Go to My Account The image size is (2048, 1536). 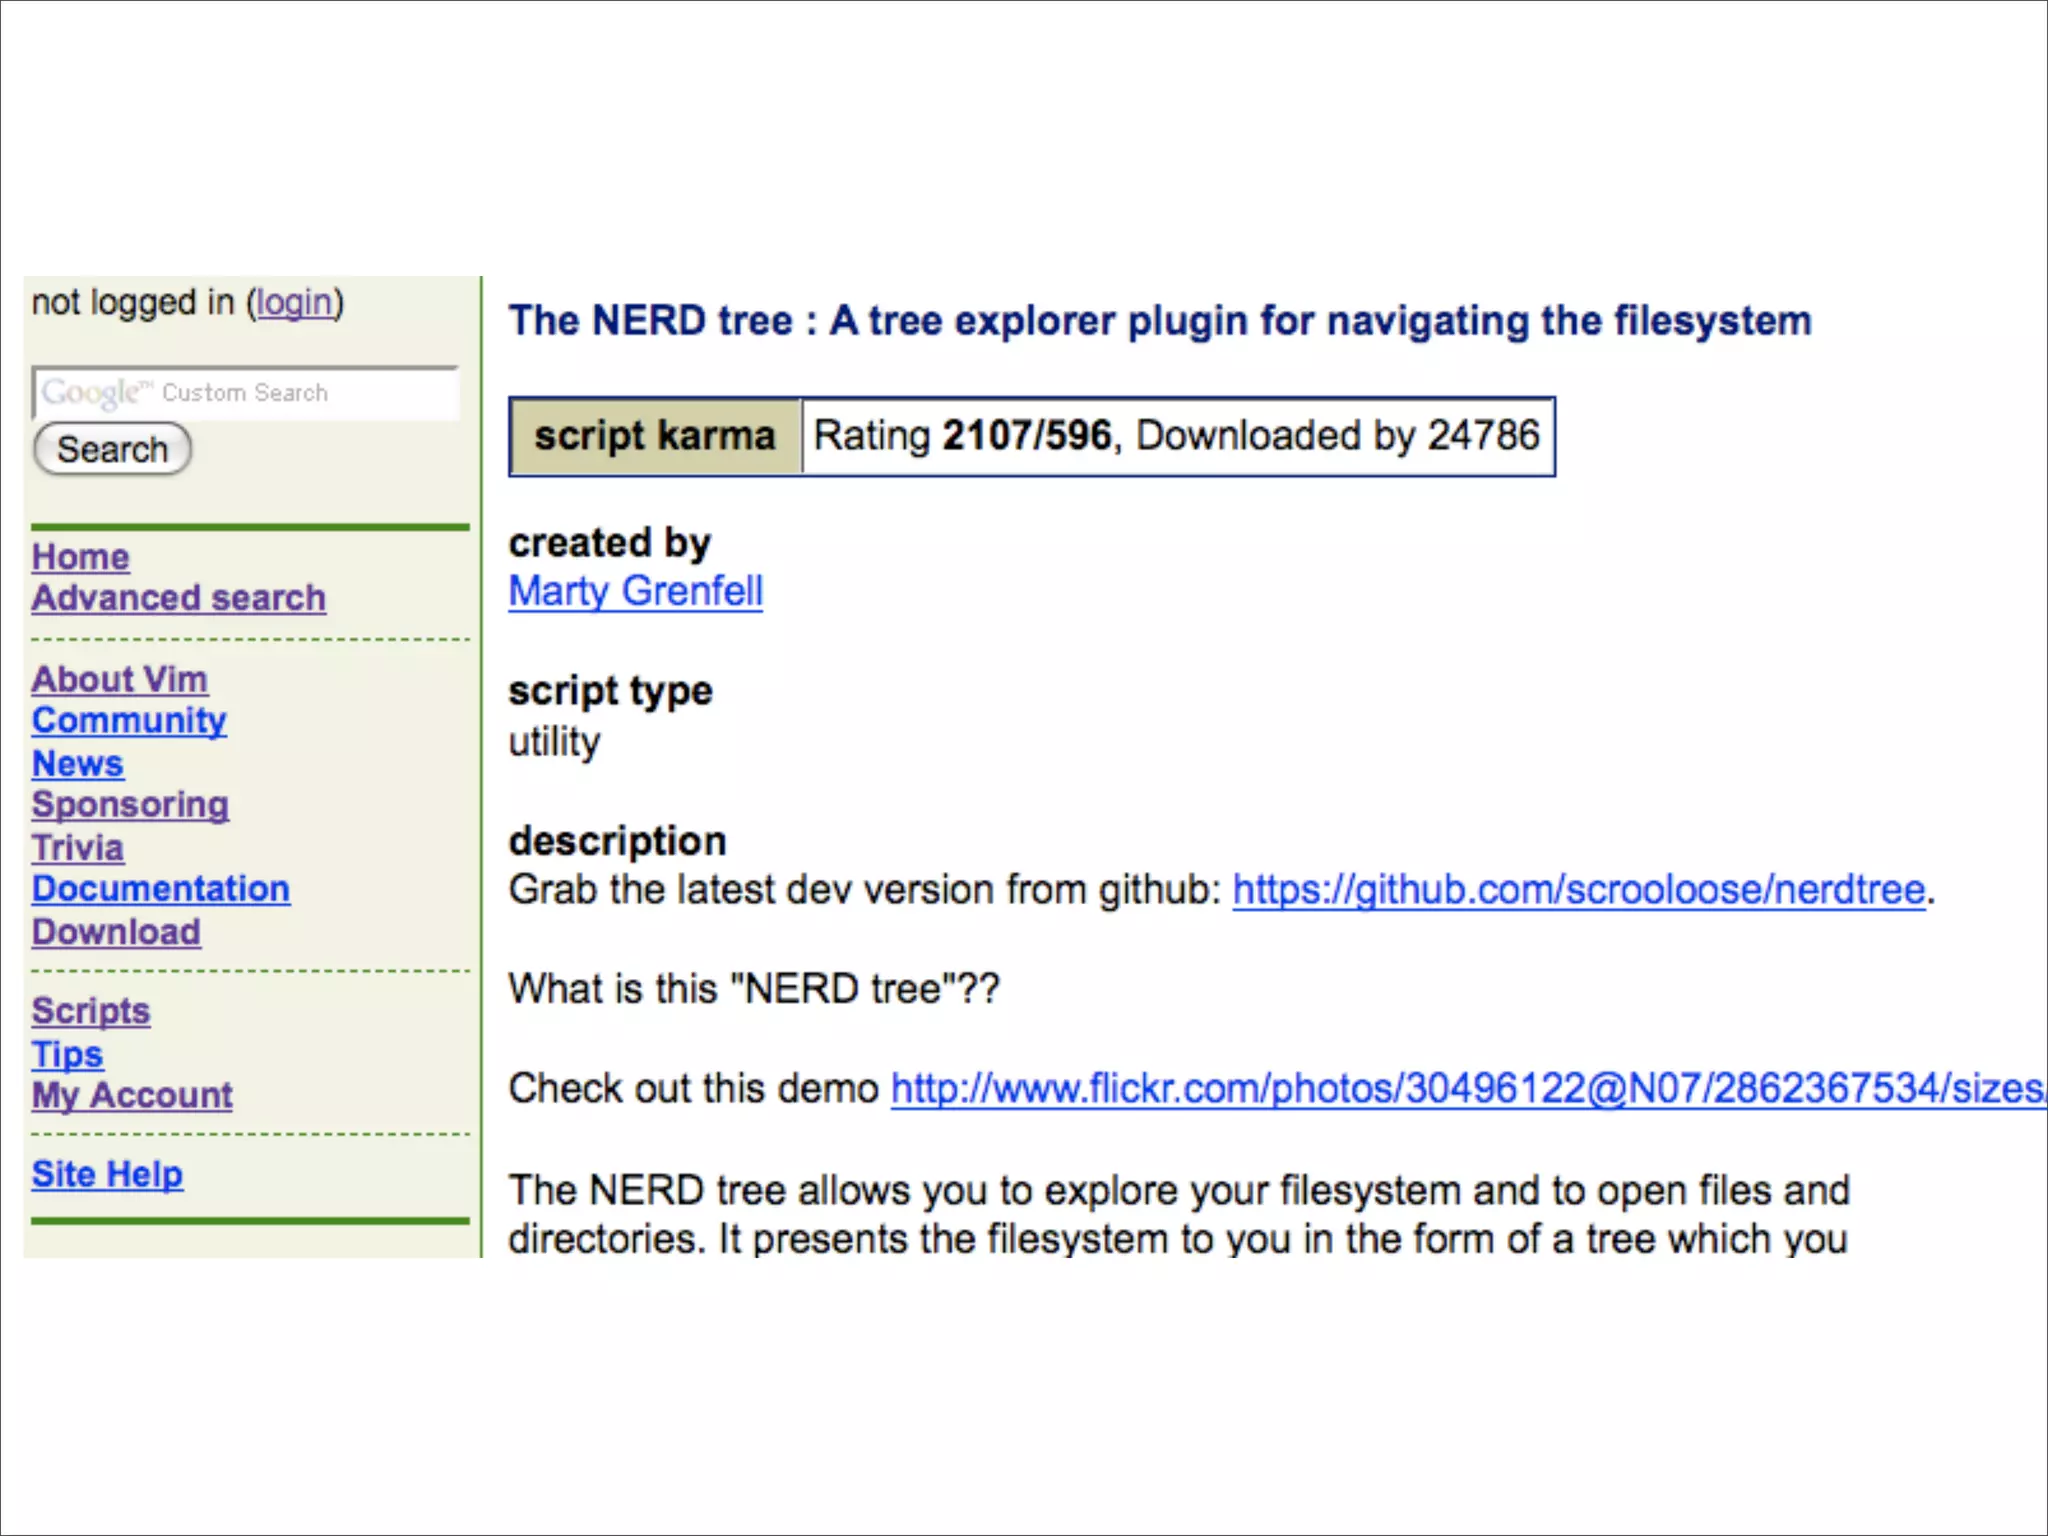tap(132, 1095)
